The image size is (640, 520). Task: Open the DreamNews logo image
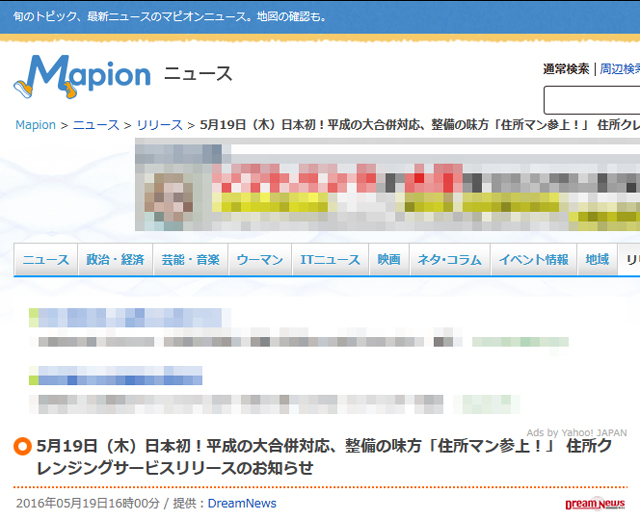pos(595,504)
